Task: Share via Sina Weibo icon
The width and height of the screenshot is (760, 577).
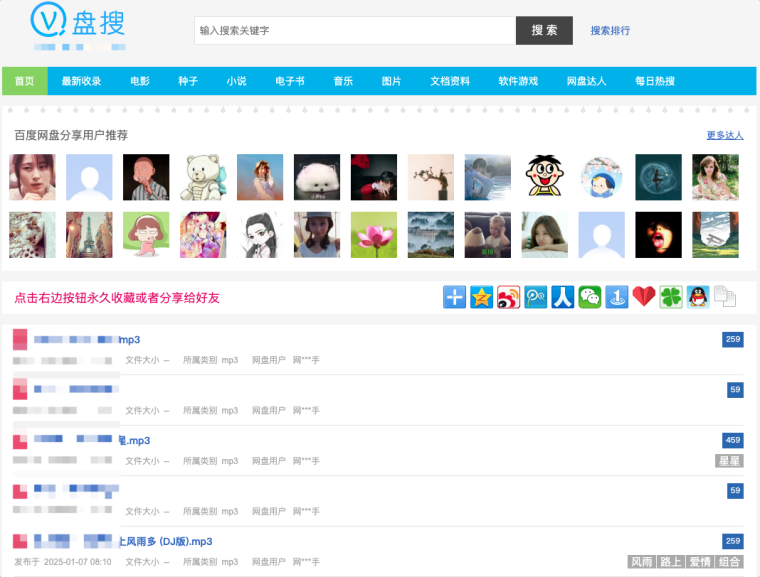Action: [x=508, y=297]
